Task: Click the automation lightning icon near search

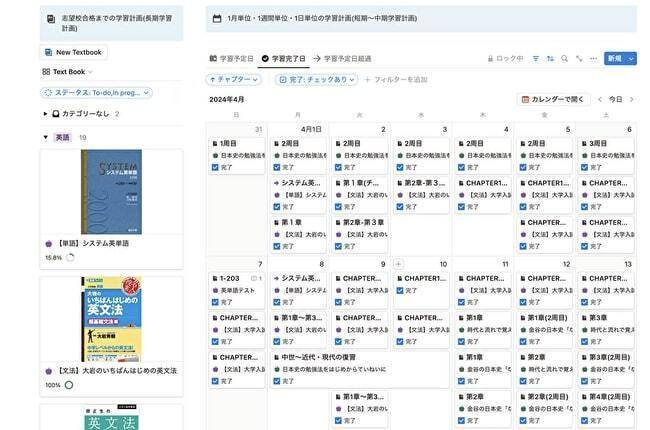Action: (x=579, y=58)
